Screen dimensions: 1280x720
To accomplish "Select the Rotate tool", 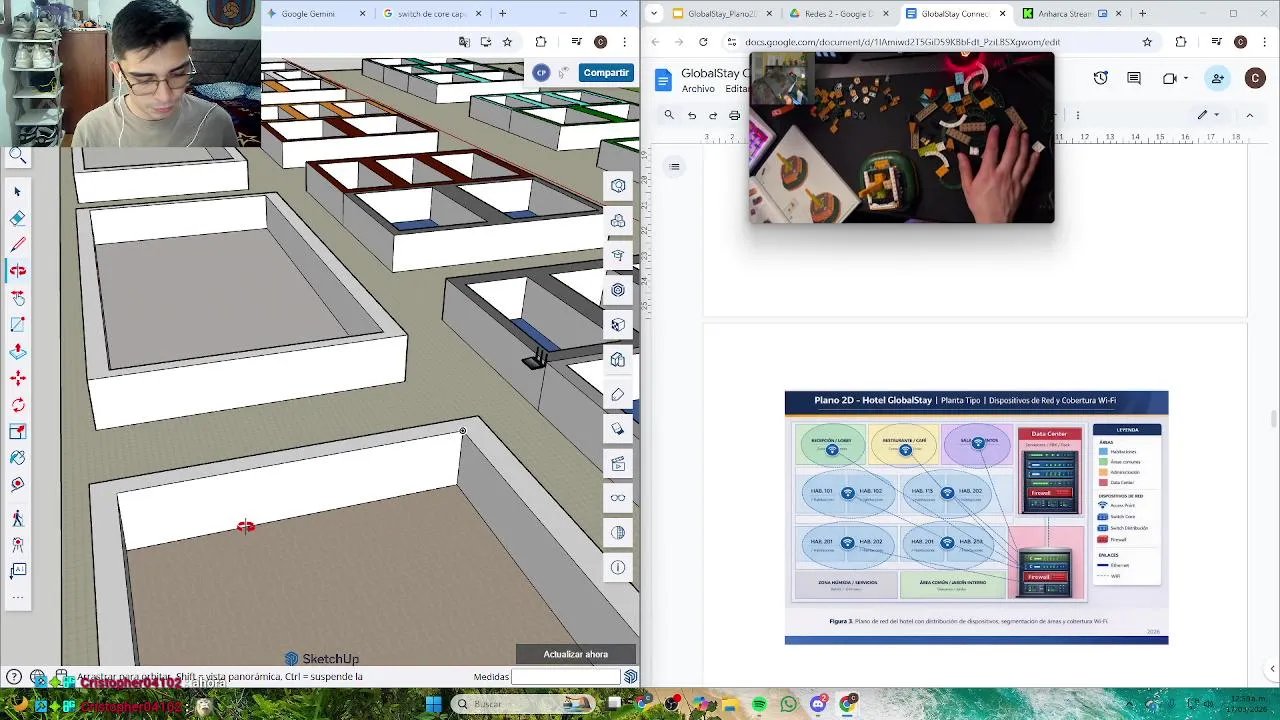I will (17, 405).
